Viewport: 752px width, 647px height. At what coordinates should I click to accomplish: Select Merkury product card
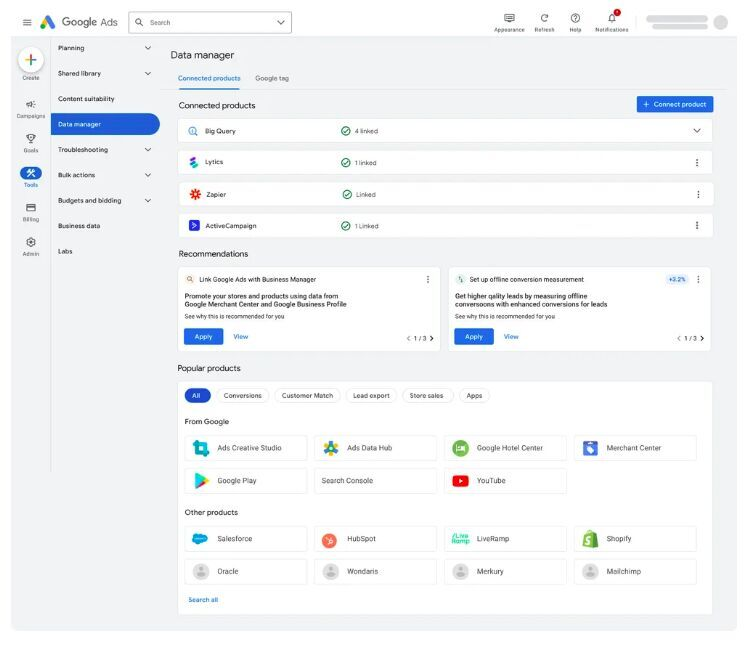(x=505, y=571)
